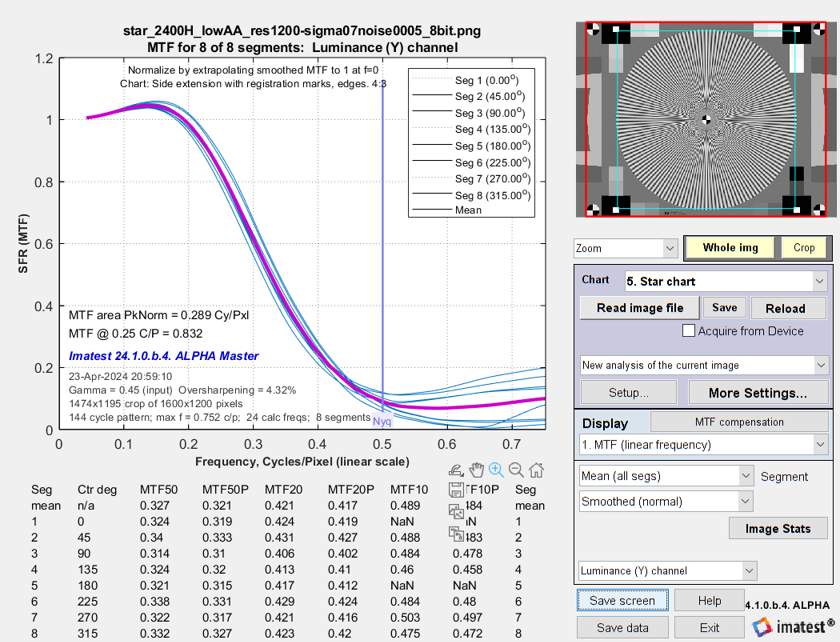Click the Copy as Image icon
Viewport: 840px width, 642px height.
456,511
